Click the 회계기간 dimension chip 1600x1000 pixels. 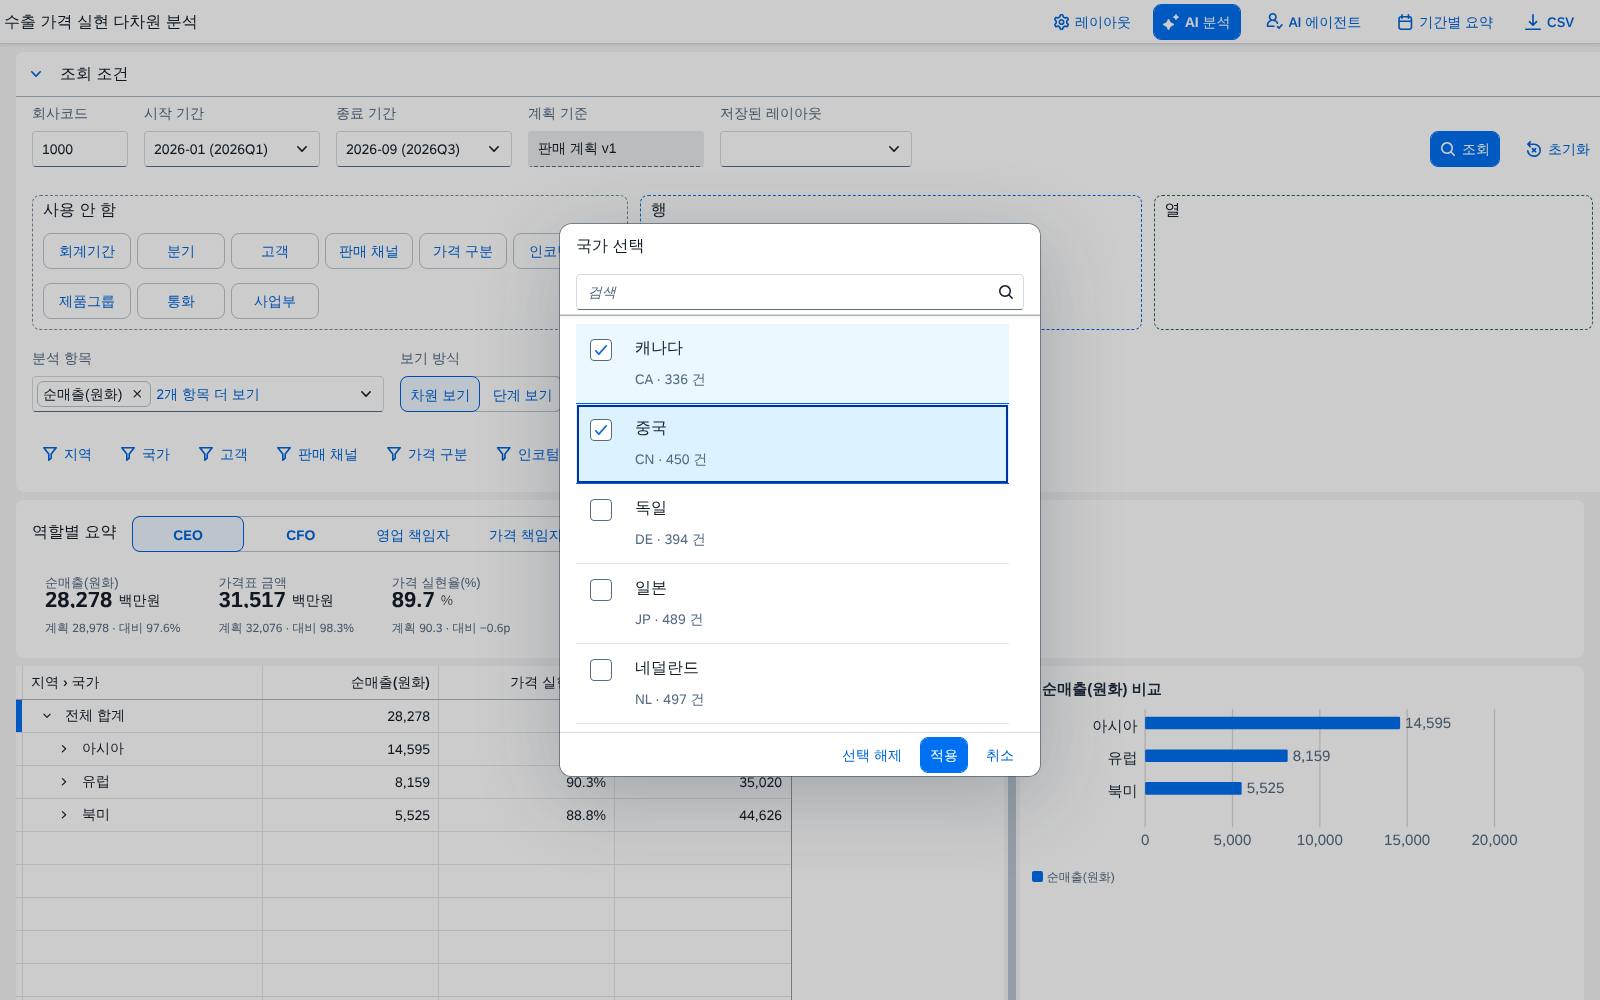[87, 251]
